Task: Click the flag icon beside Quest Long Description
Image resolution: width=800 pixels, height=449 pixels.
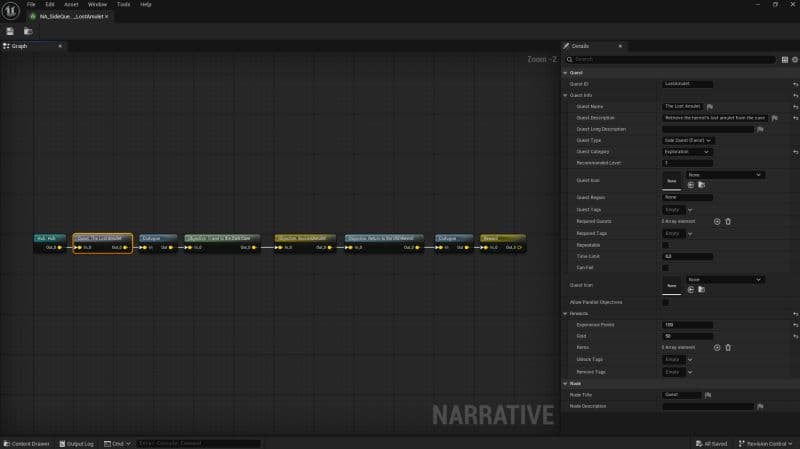Action: [760, 130]
